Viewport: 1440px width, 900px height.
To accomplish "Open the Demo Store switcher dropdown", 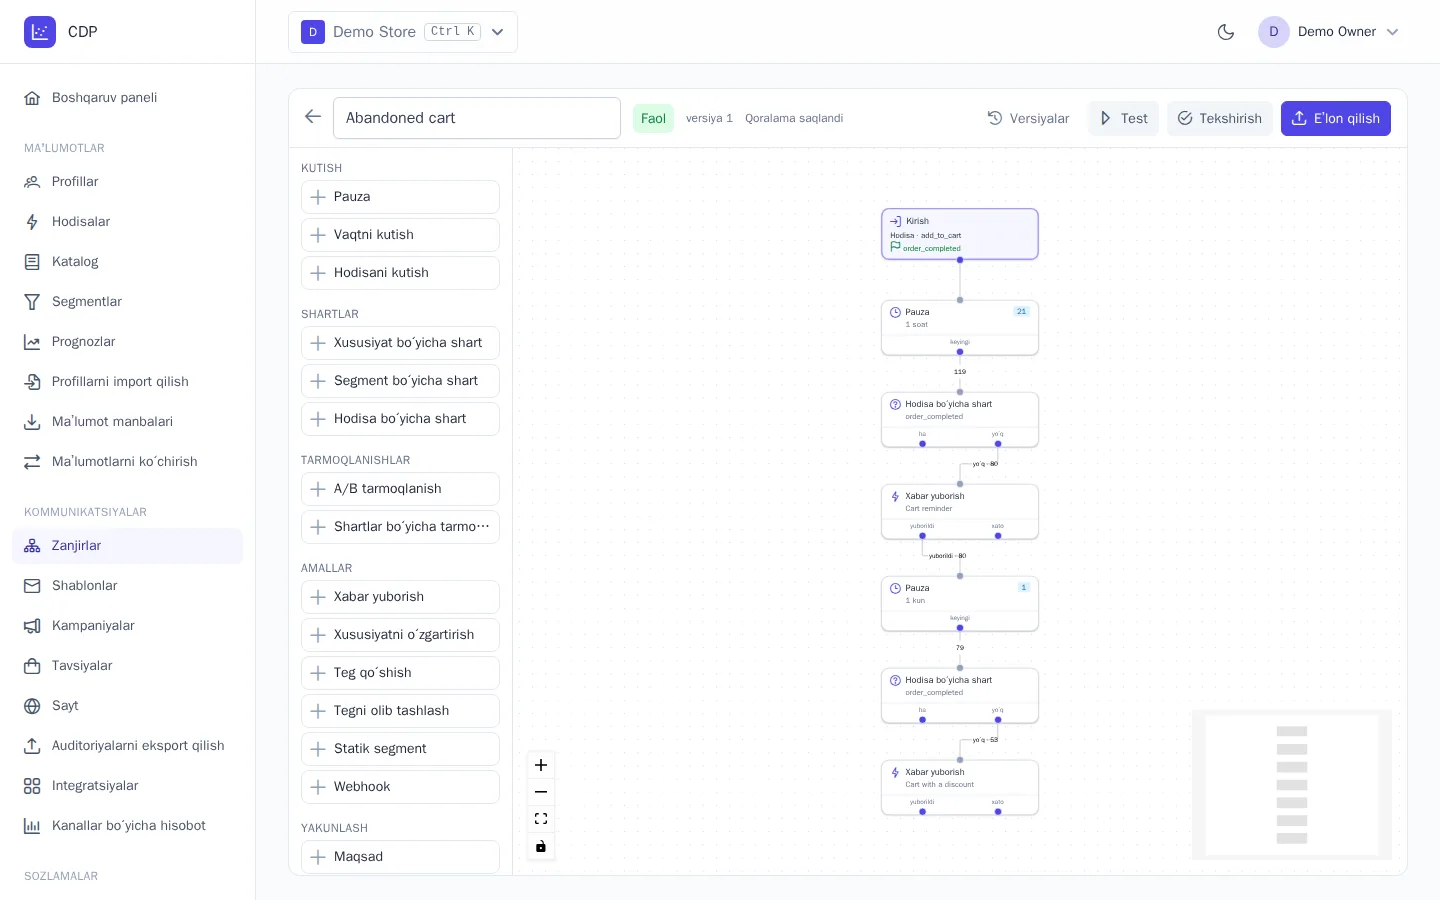I will click(x=403, y=32).
